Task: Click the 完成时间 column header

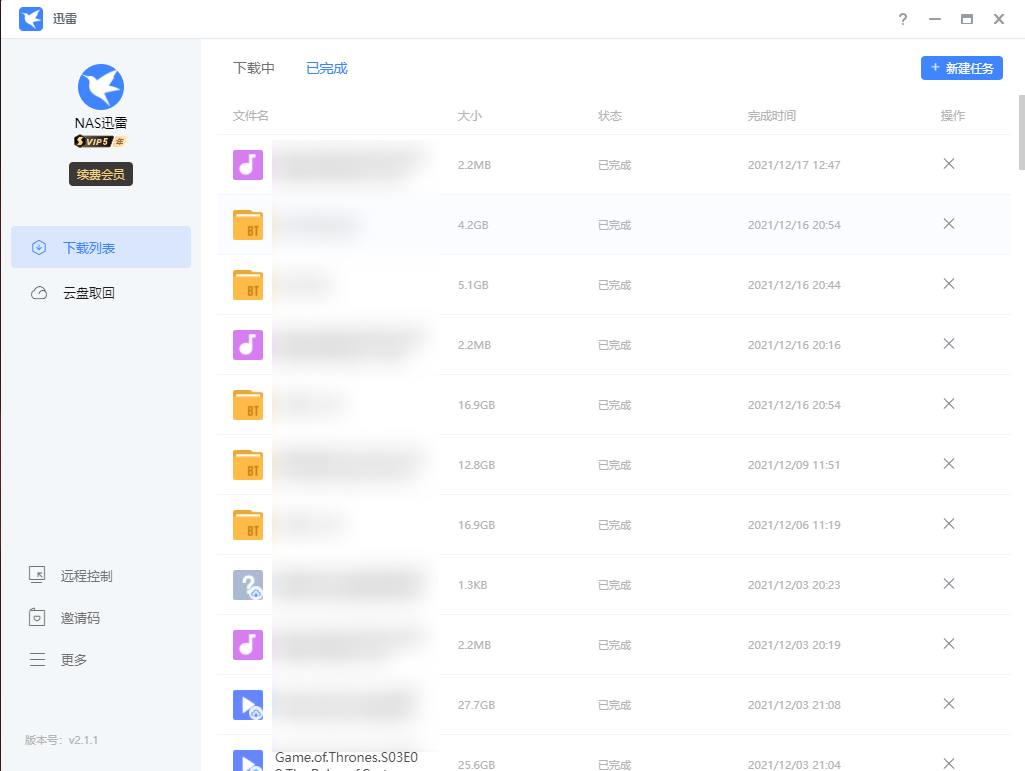Action: [772, 116]
